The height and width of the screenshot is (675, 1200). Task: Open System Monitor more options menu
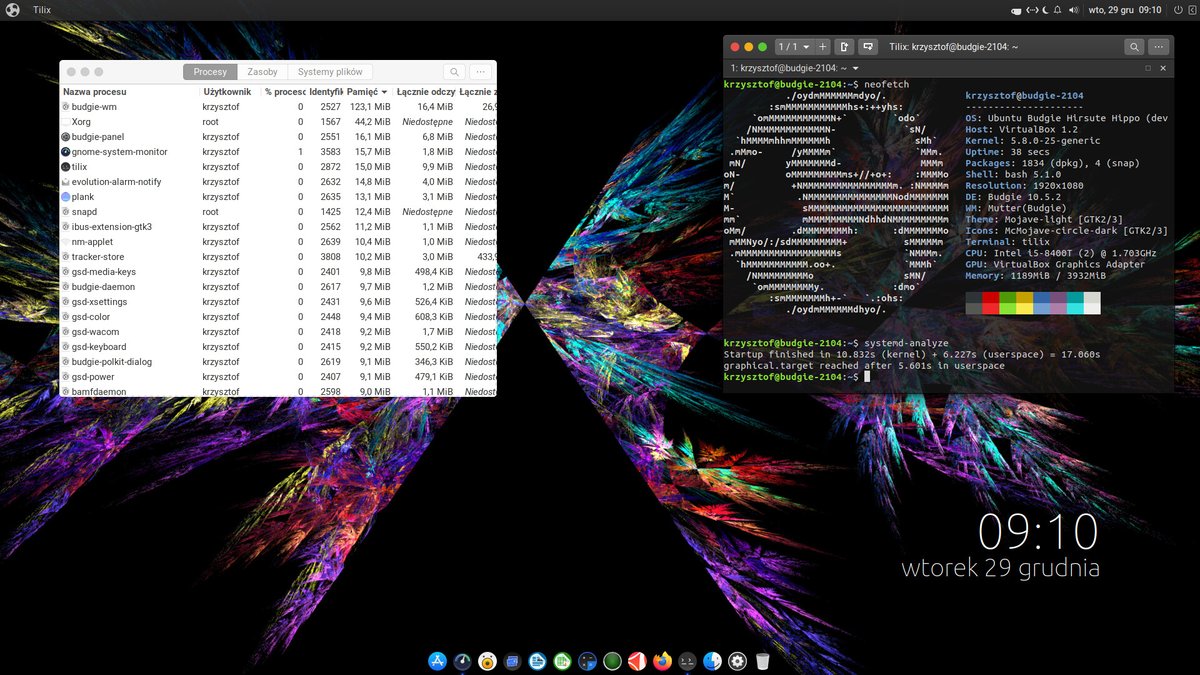481,72
